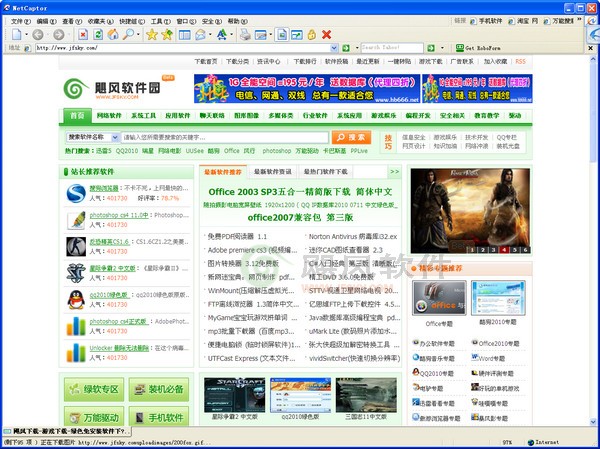Click the Add to Favorites star icon
Image resolution: width=600 pixels, height=449 pixels.
pyautogui.click(x=167, y=35)
